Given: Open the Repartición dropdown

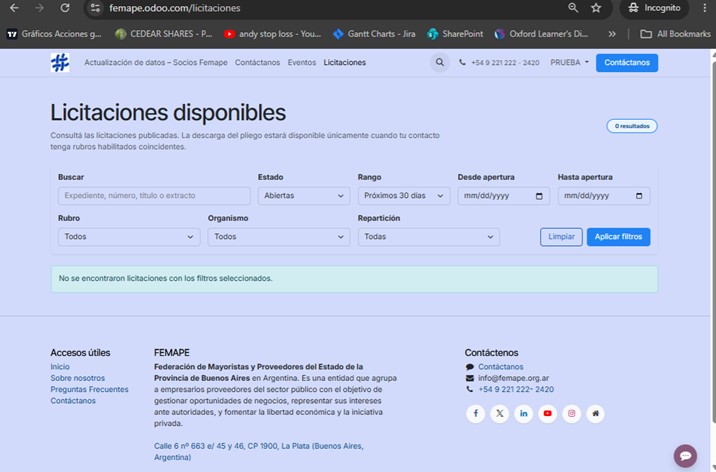Looking at the screenshot, I should [x=429, y=237].
